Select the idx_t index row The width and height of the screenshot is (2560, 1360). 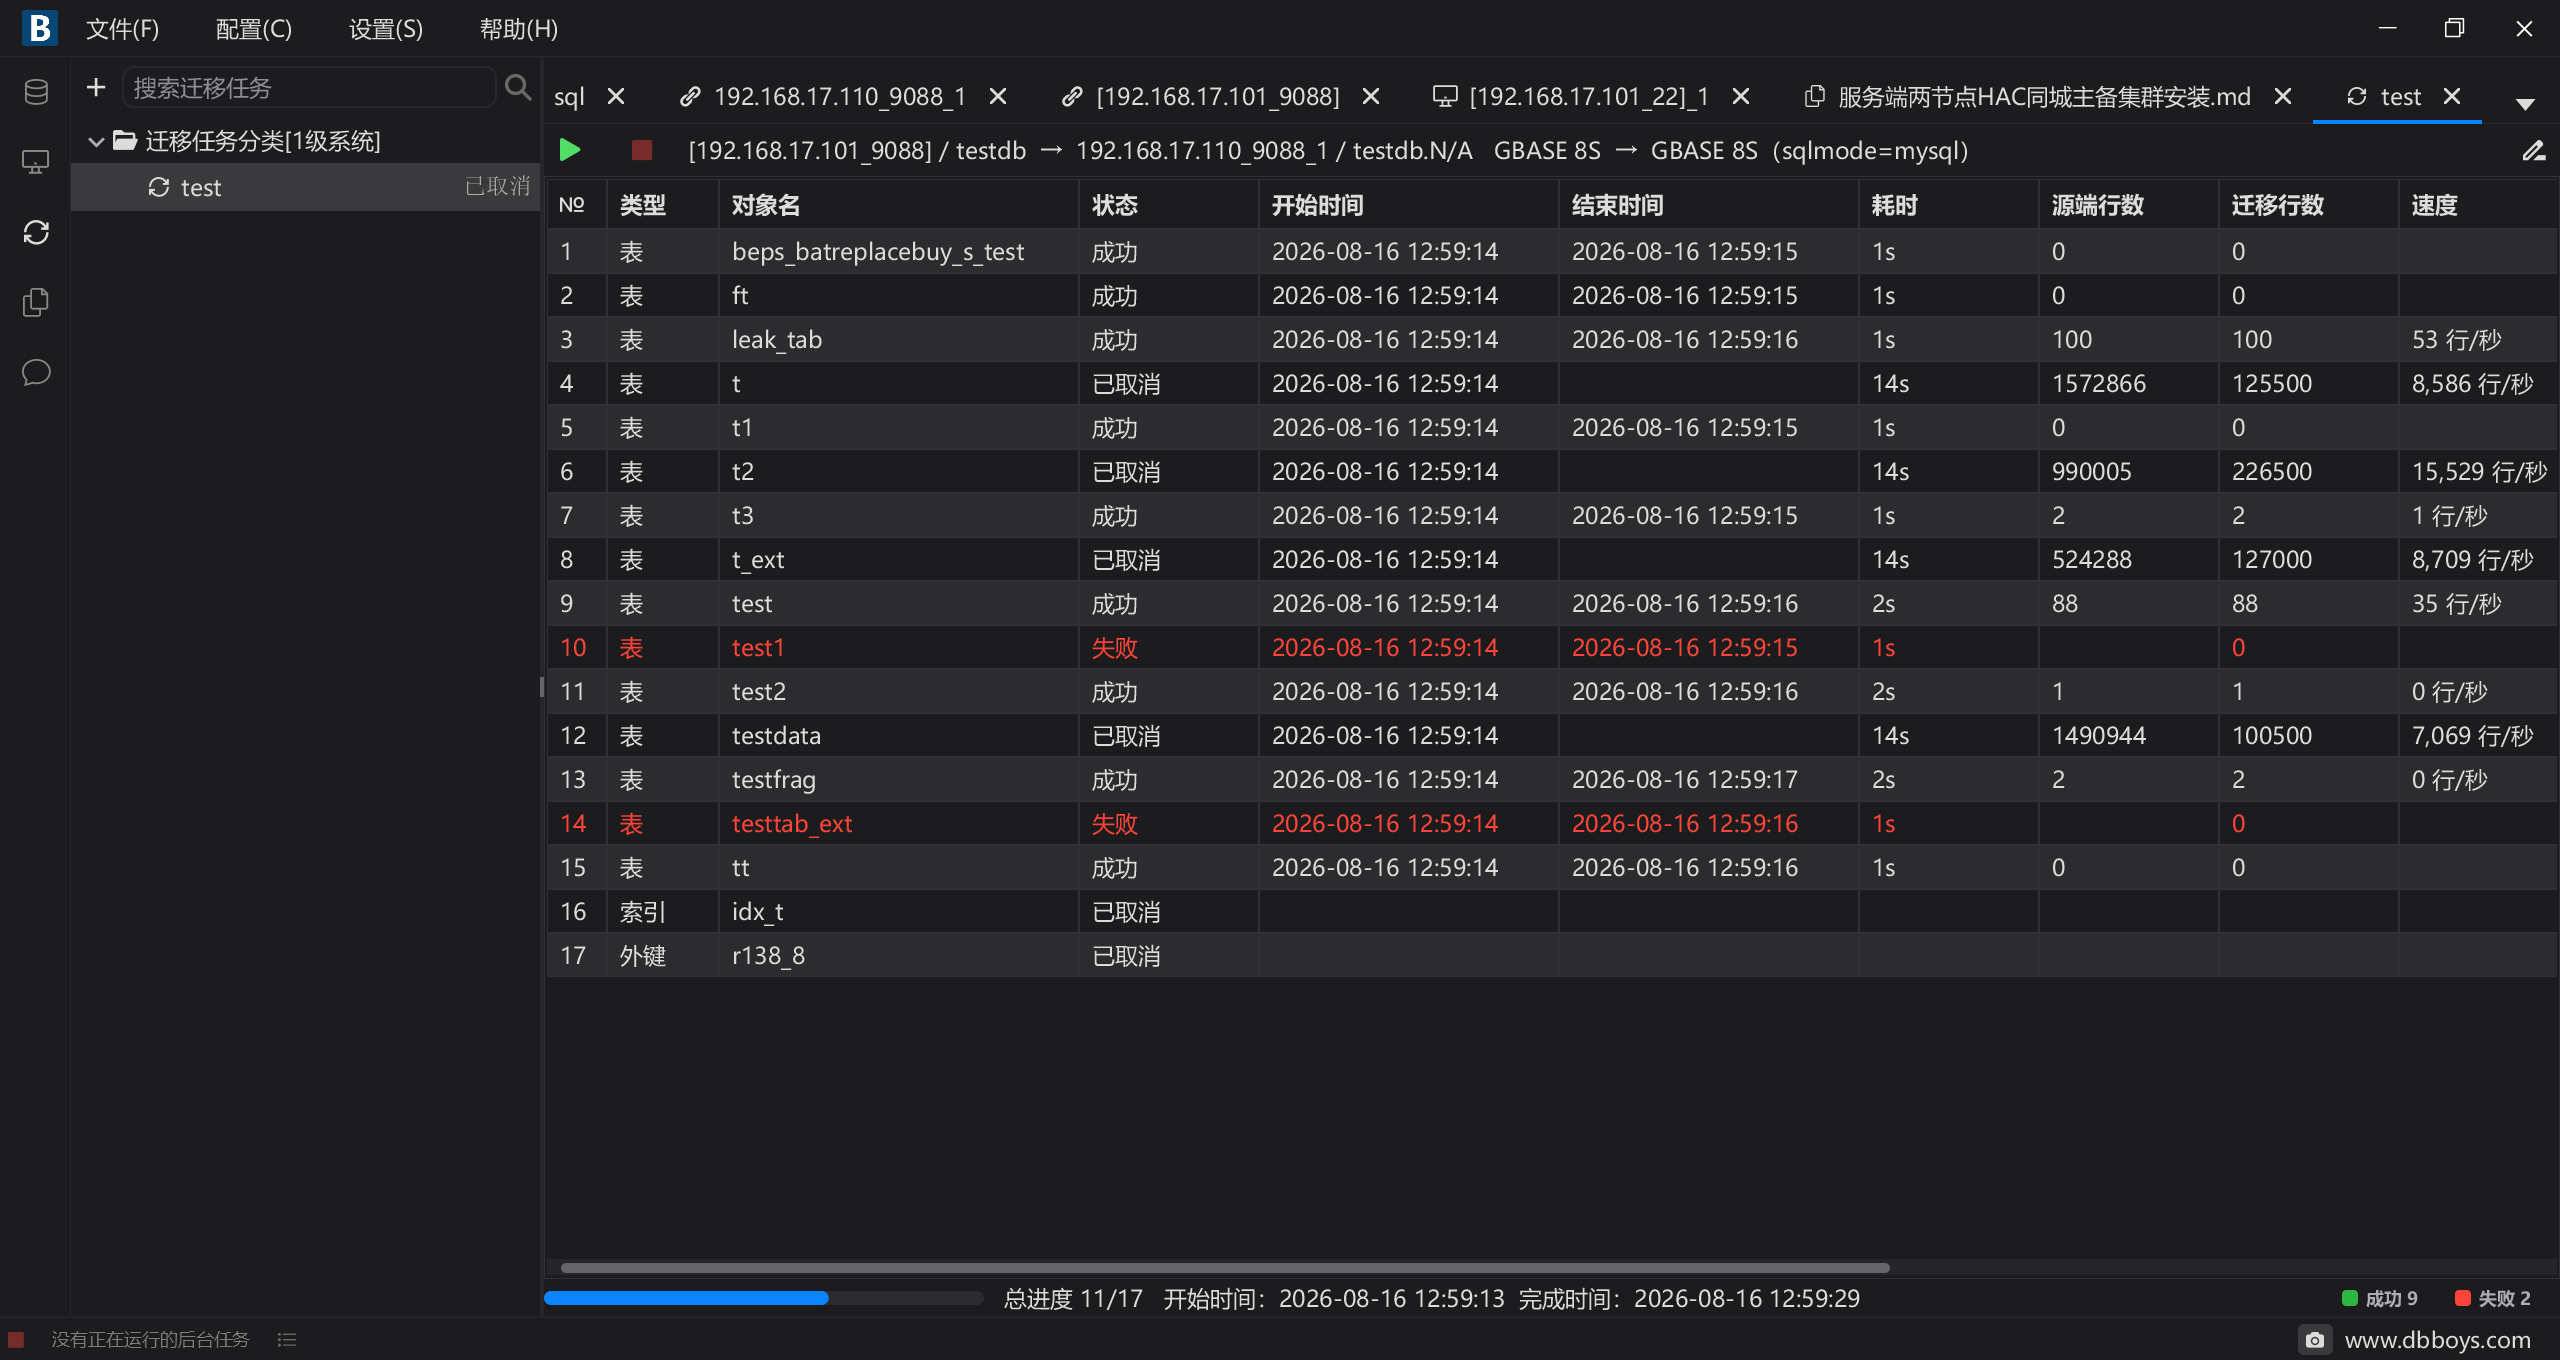(1552, 911)
